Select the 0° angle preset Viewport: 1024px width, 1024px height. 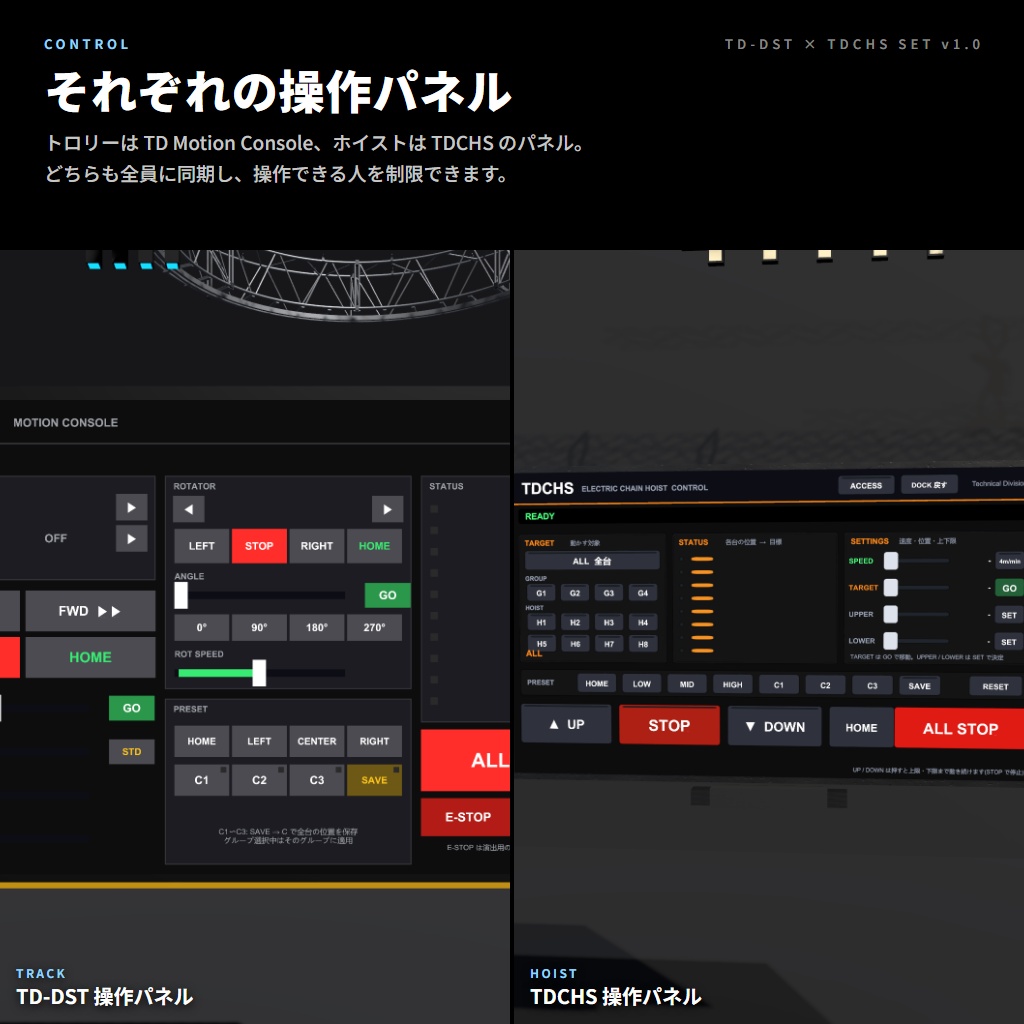pos(202,628)
